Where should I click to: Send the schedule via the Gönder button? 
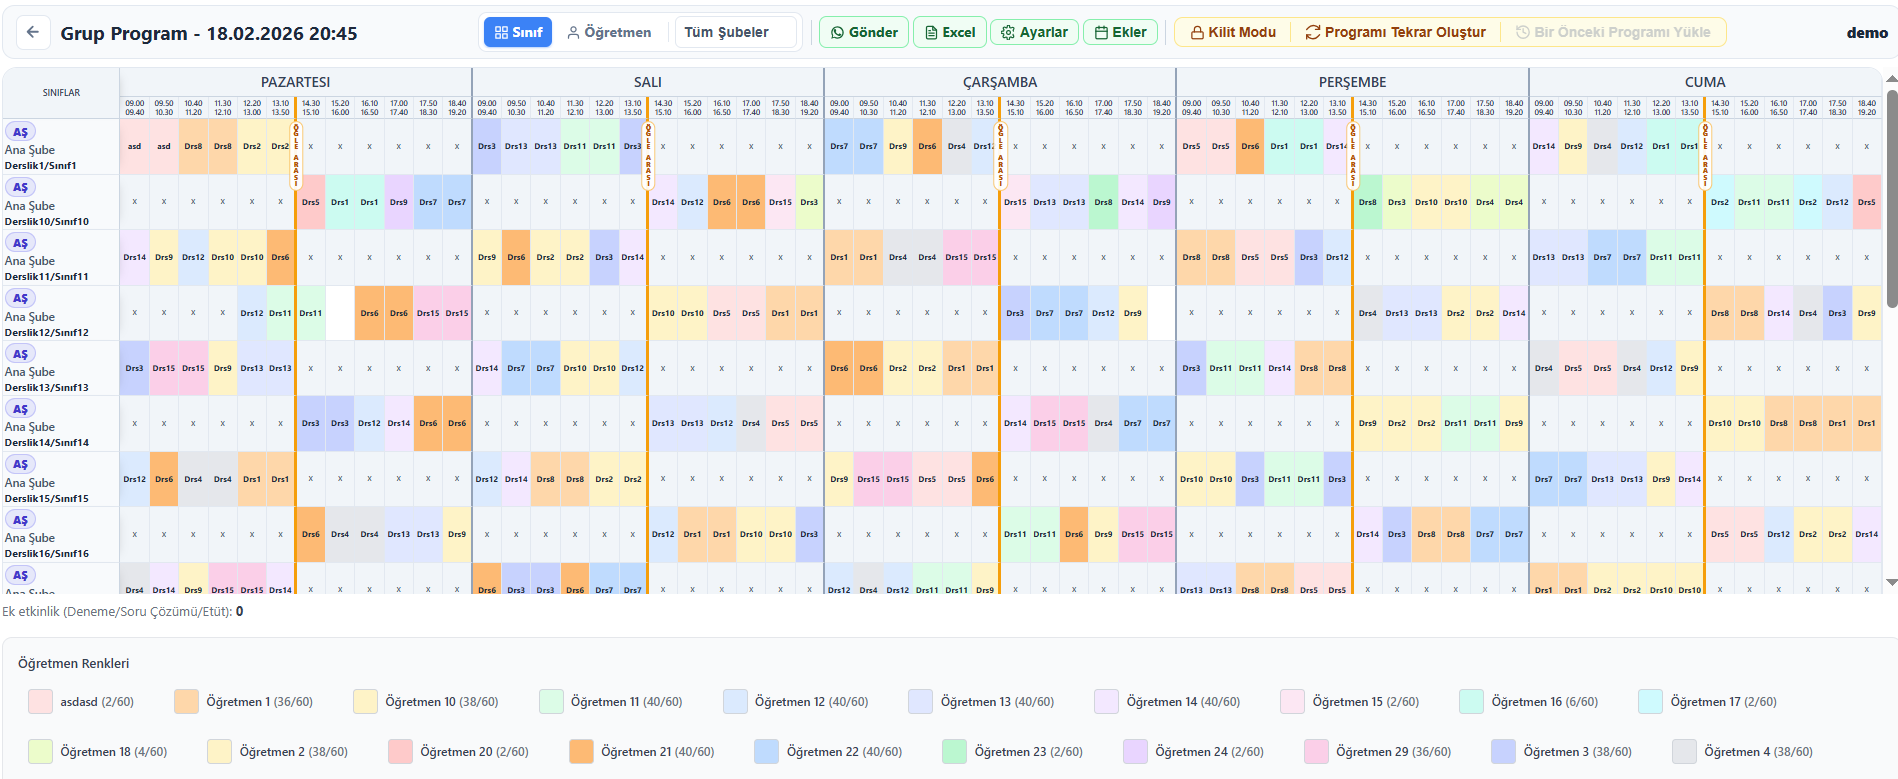click(x=864, y=32)
